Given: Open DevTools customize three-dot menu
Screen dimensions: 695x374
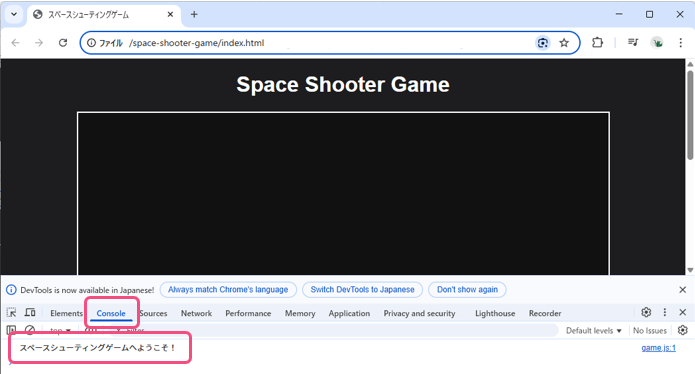Looking at the screenshot, I should point(664,312).
